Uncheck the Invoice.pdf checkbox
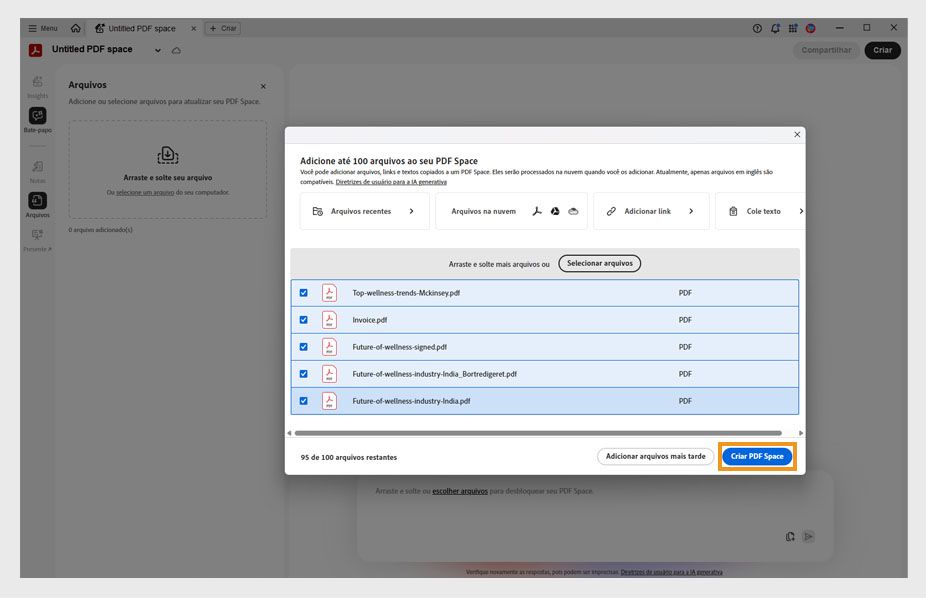This screenshot has height=598, width=926. point(305,319)
